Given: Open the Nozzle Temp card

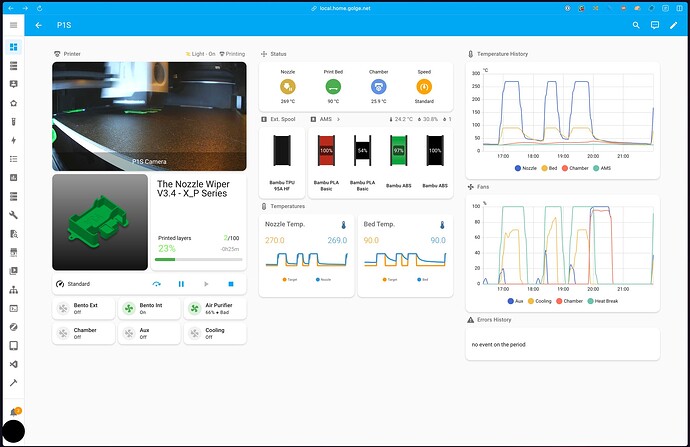Looking at the screenshot, I should pos(306,256).
